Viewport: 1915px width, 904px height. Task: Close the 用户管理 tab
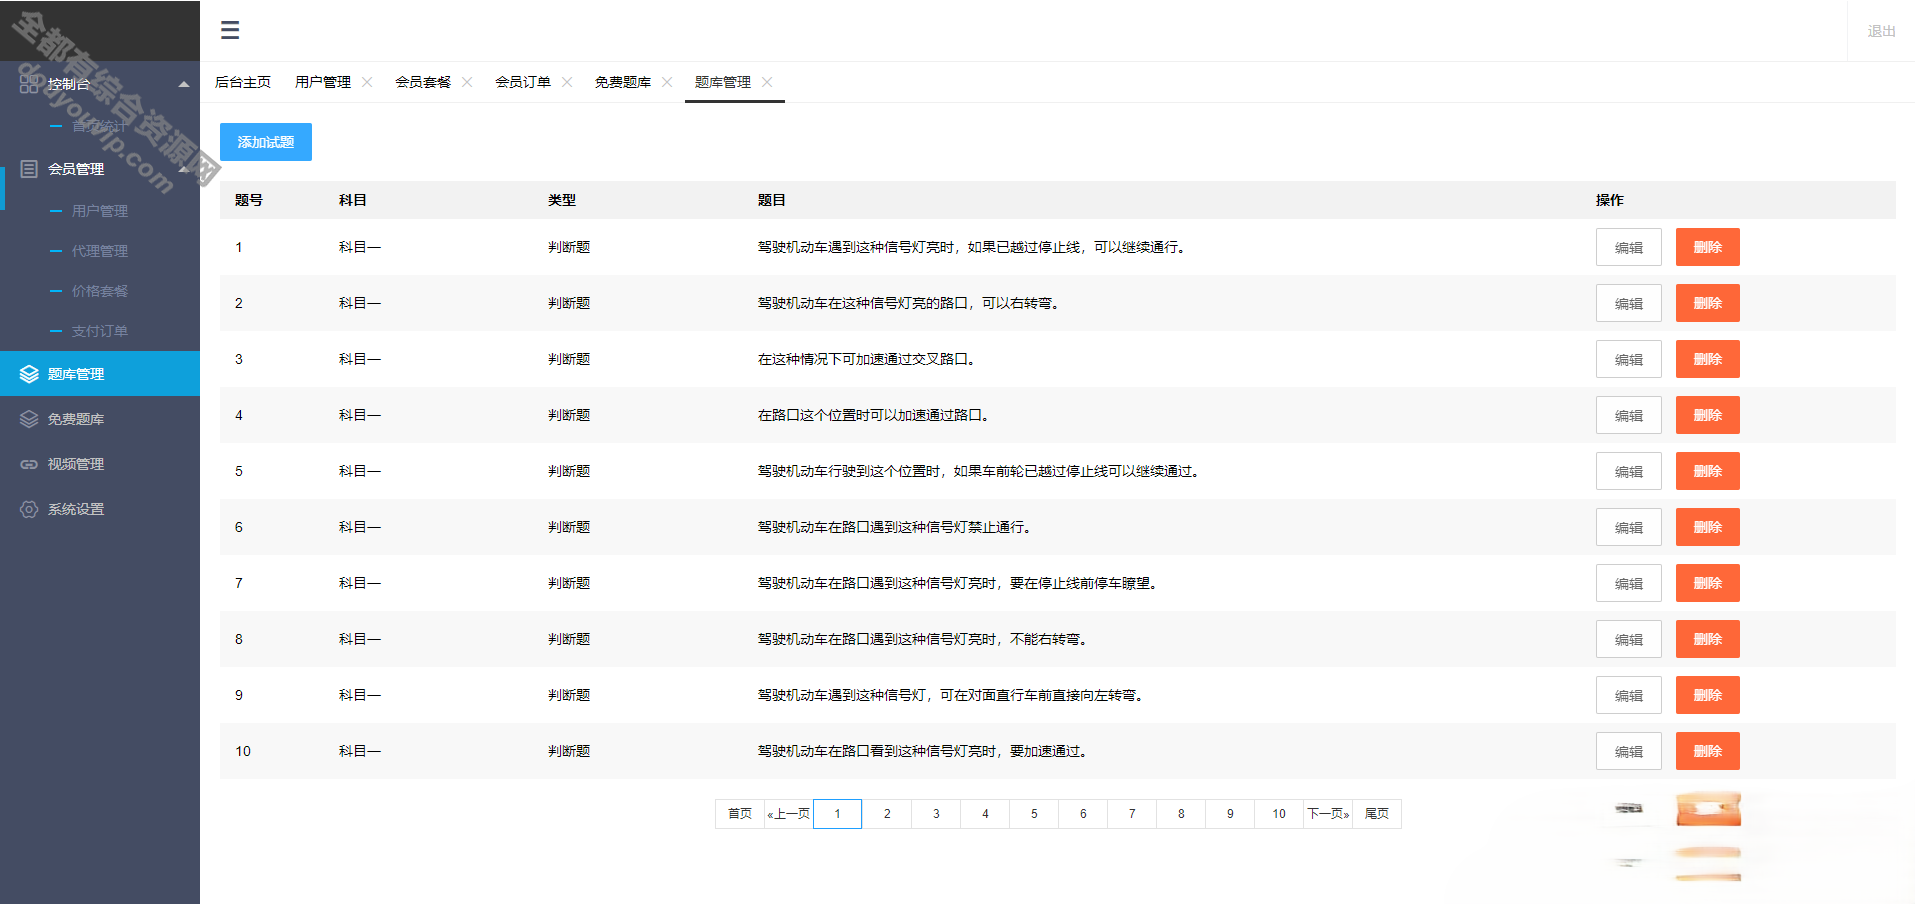pos(367,82)
